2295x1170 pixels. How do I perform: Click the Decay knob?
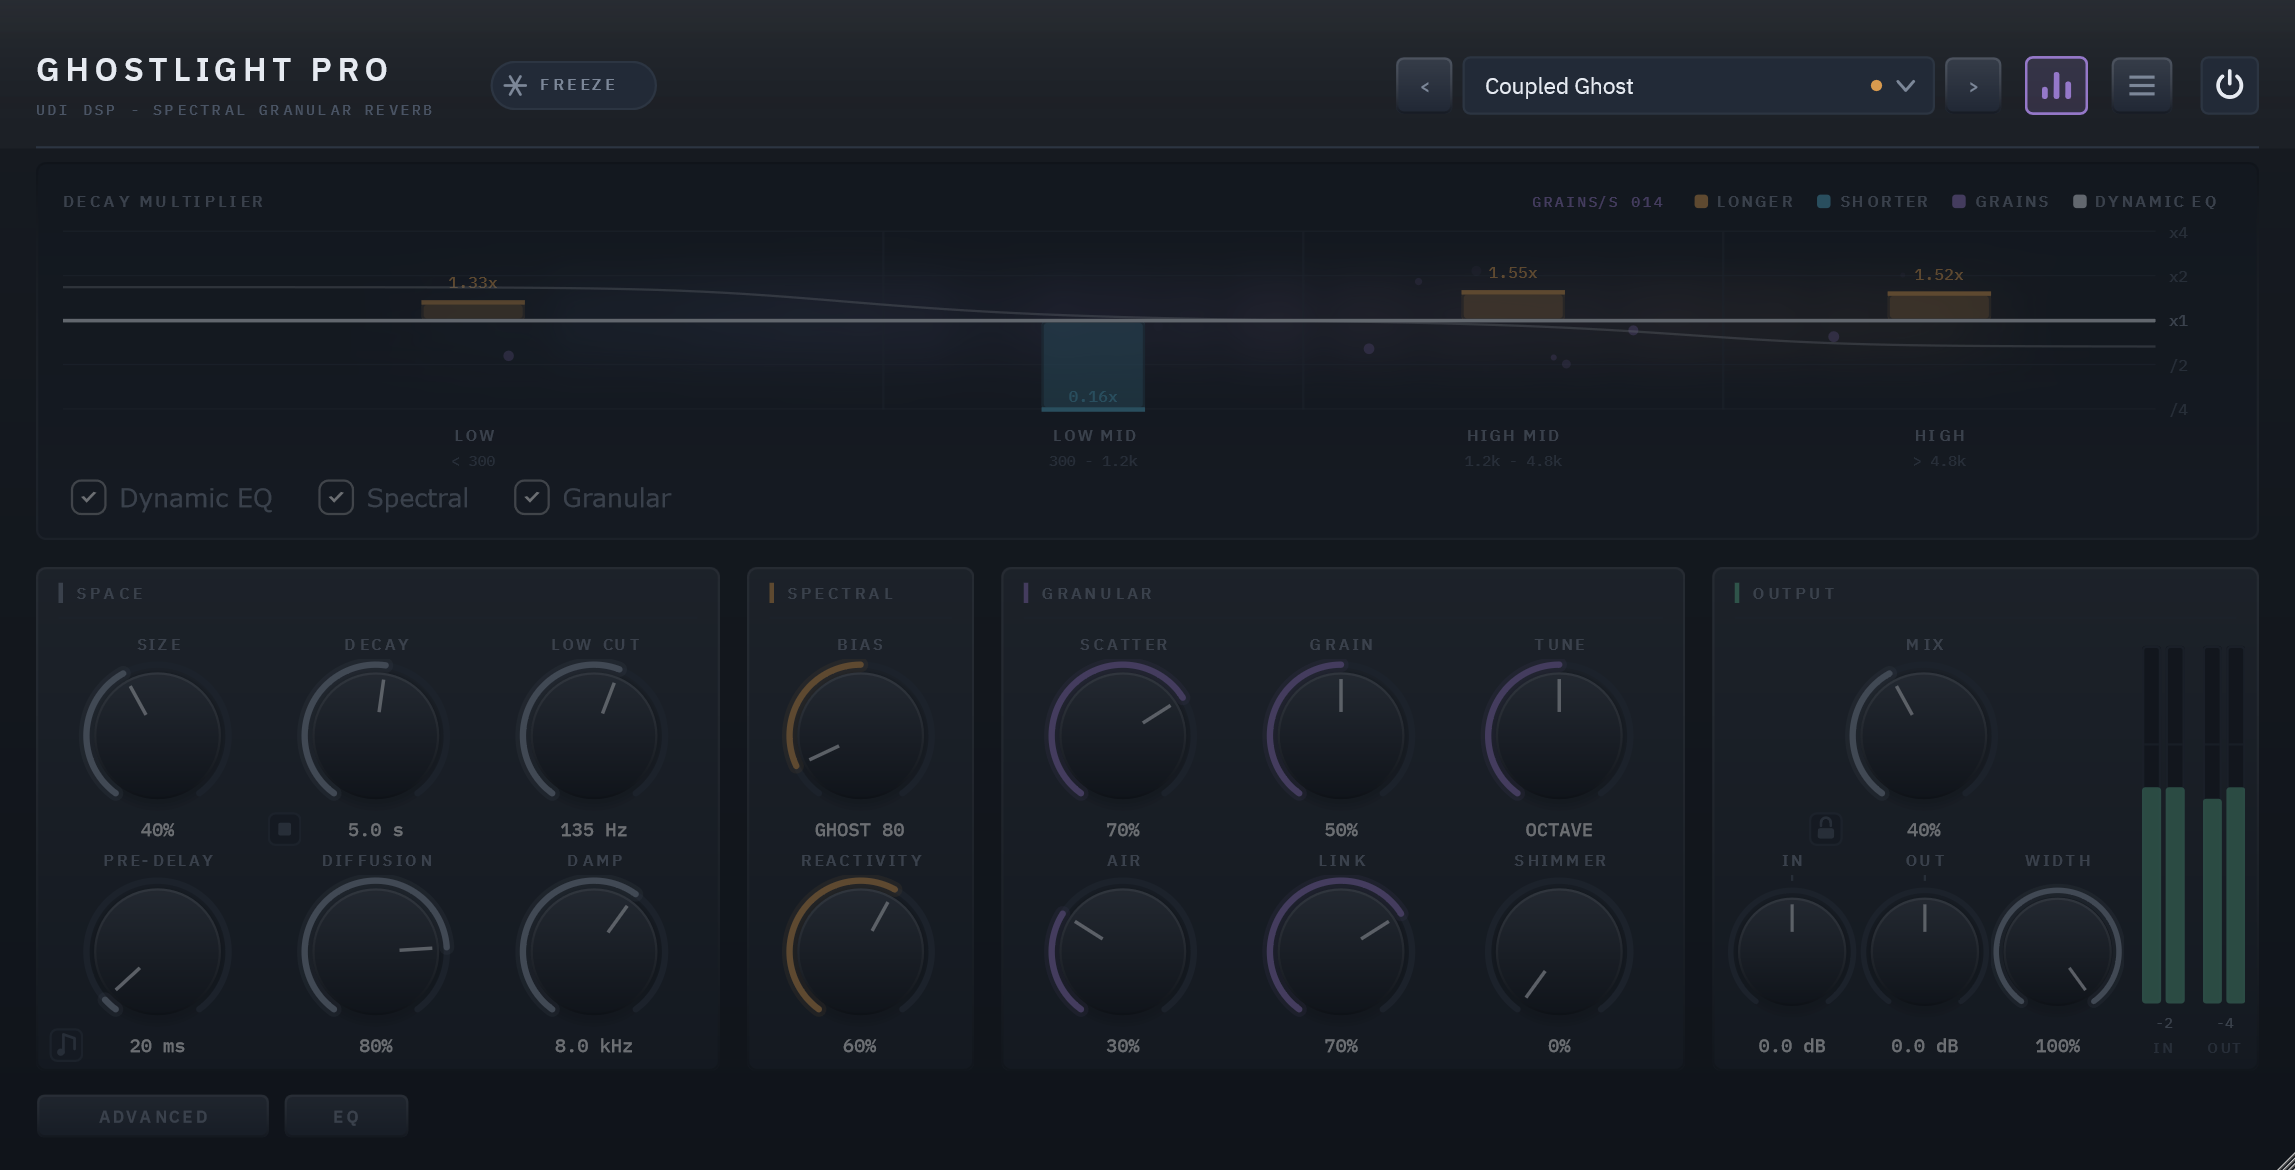(376, 735)
